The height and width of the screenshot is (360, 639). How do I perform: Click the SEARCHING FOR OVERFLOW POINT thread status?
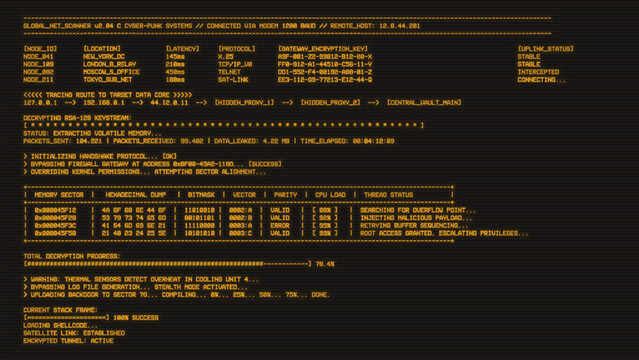[418, 210]
